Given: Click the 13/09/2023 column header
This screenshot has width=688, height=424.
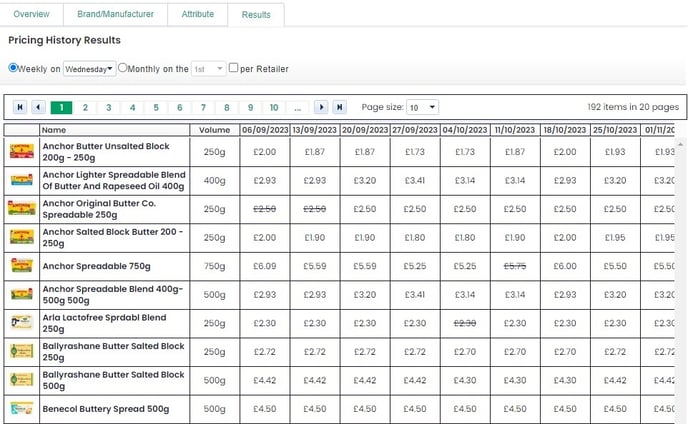Looking at the screenshot, I should pyautogui.click(x=315, y=130).
